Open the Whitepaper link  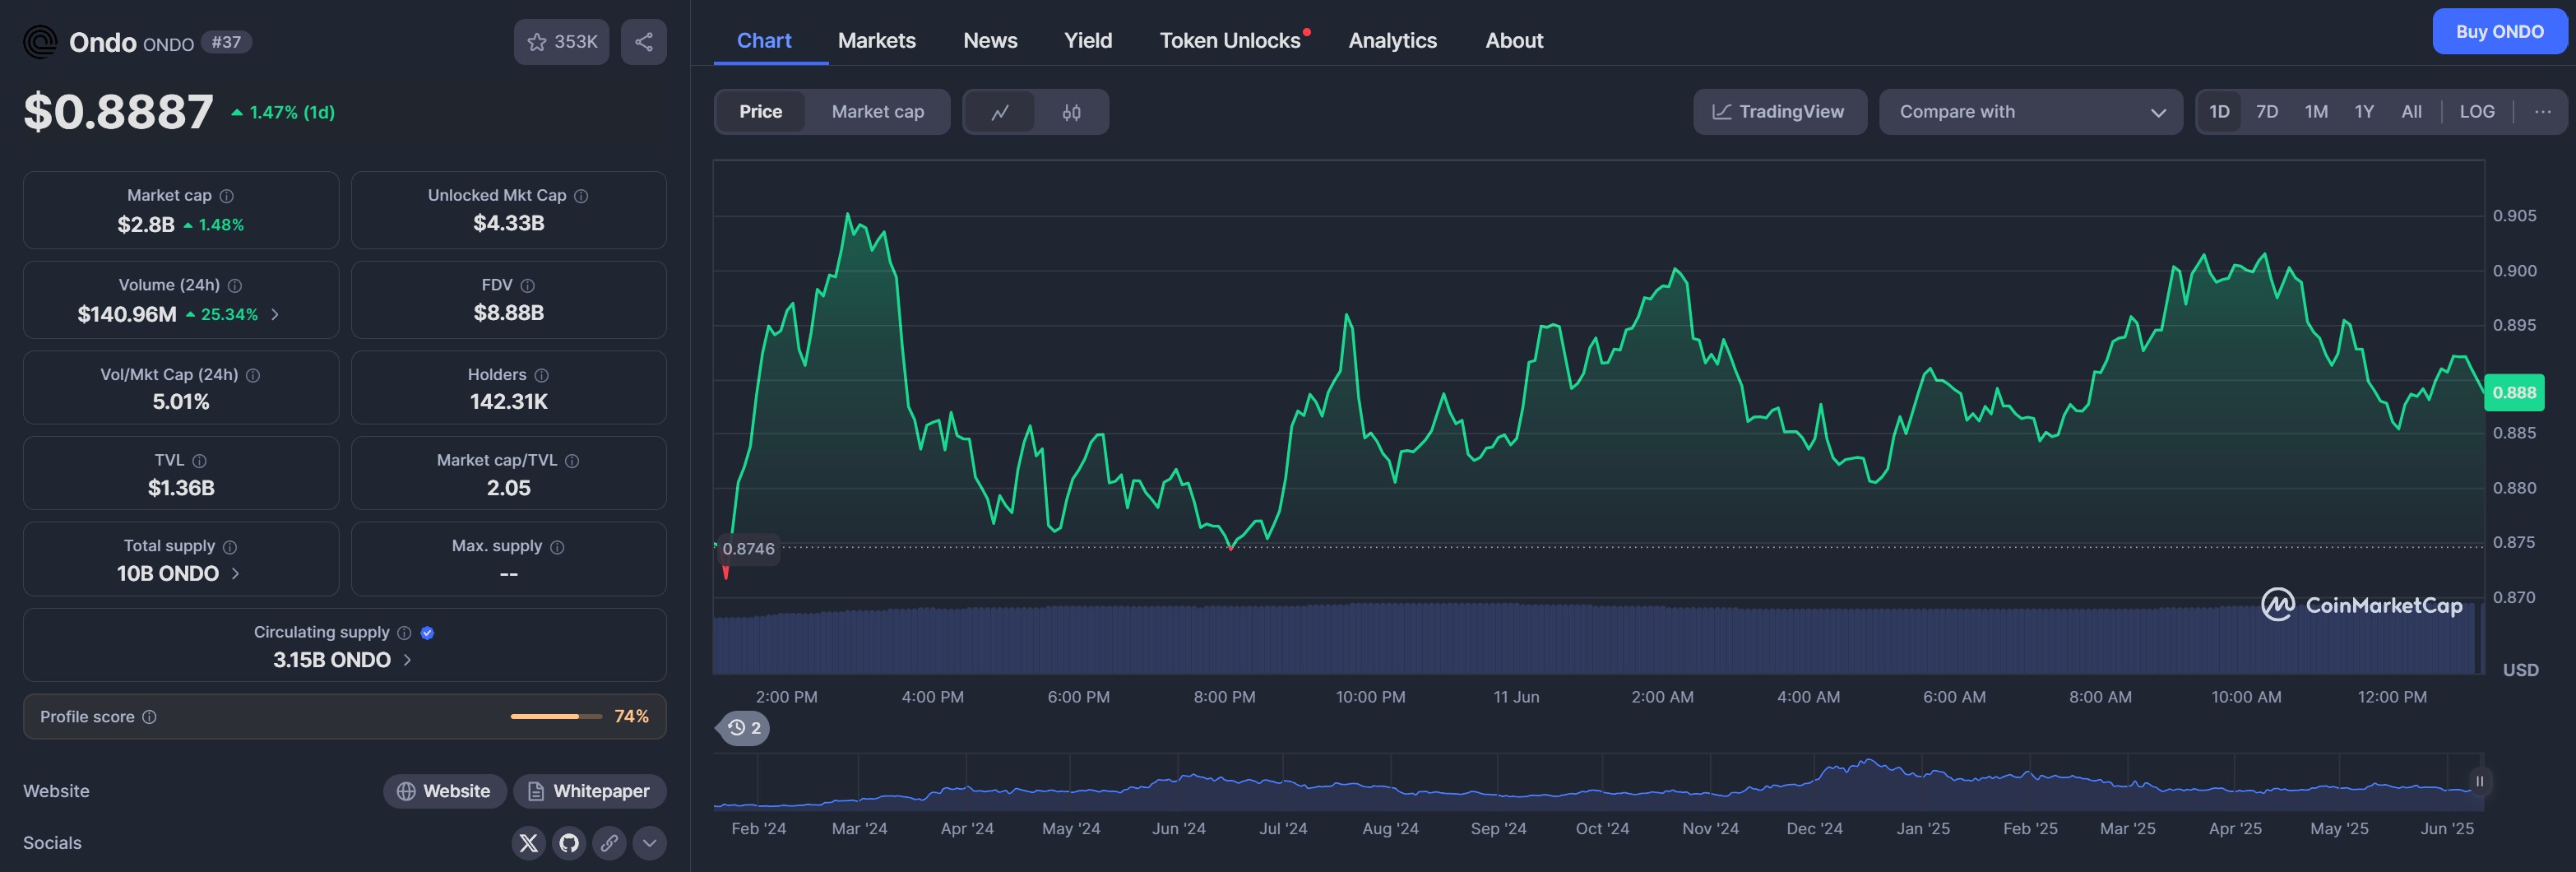tap(590, 791)
